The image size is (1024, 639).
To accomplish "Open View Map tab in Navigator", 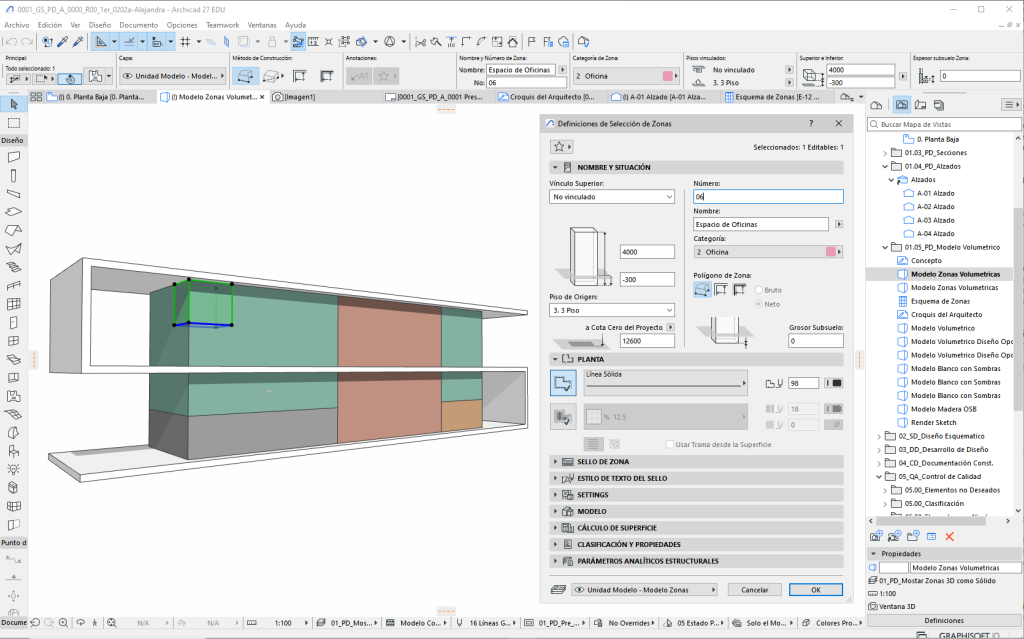I will 902,105.
